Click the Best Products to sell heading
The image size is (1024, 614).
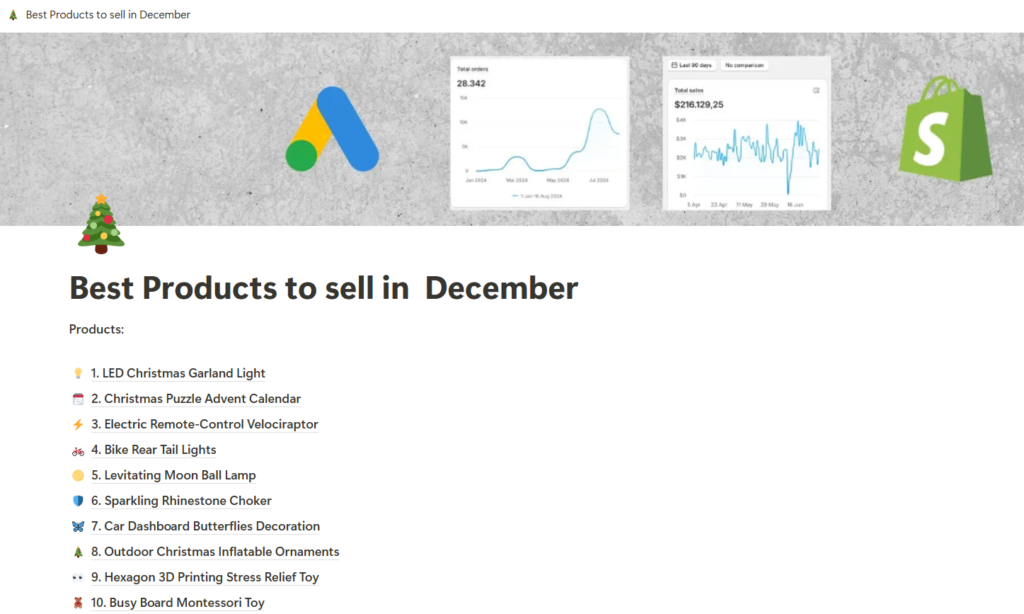[x=323, y=288]
